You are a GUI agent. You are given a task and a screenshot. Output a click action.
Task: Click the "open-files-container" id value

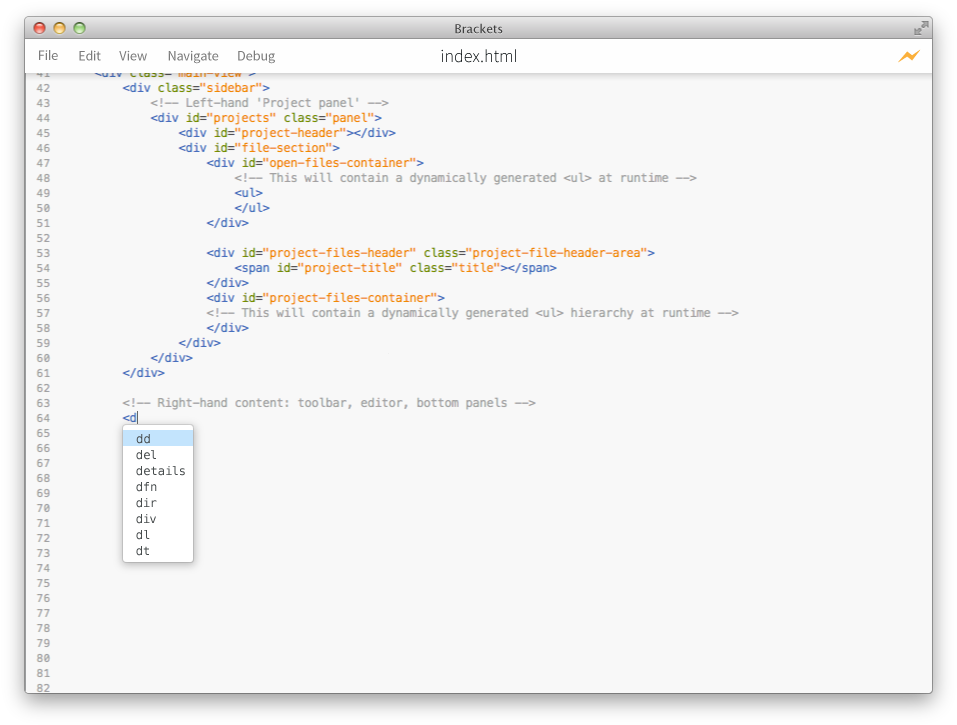point(339,163)
